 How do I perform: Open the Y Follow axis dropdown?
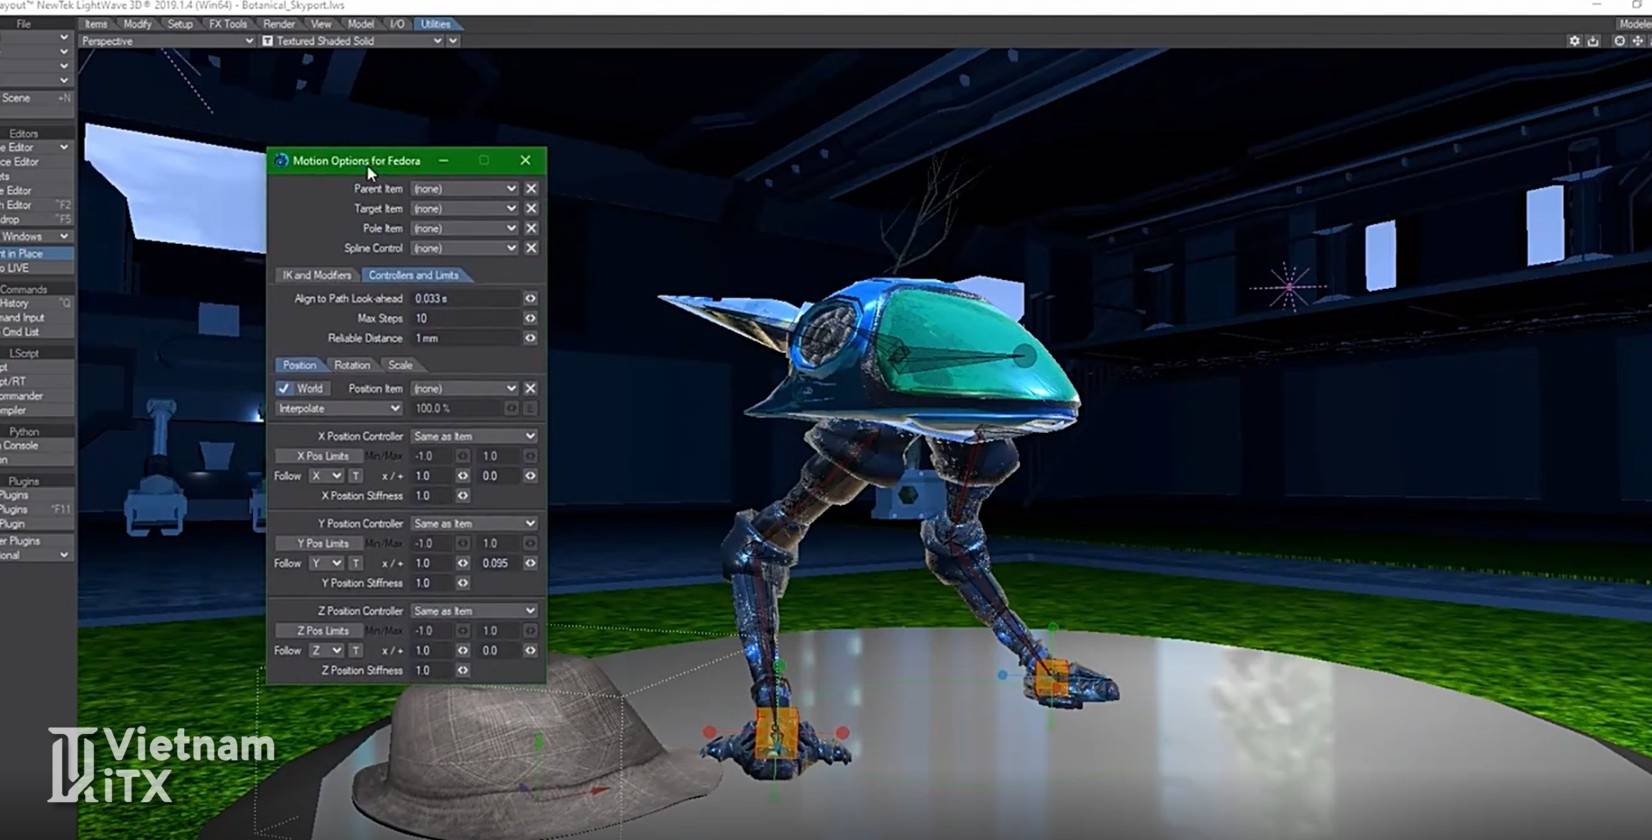(326, 563)
